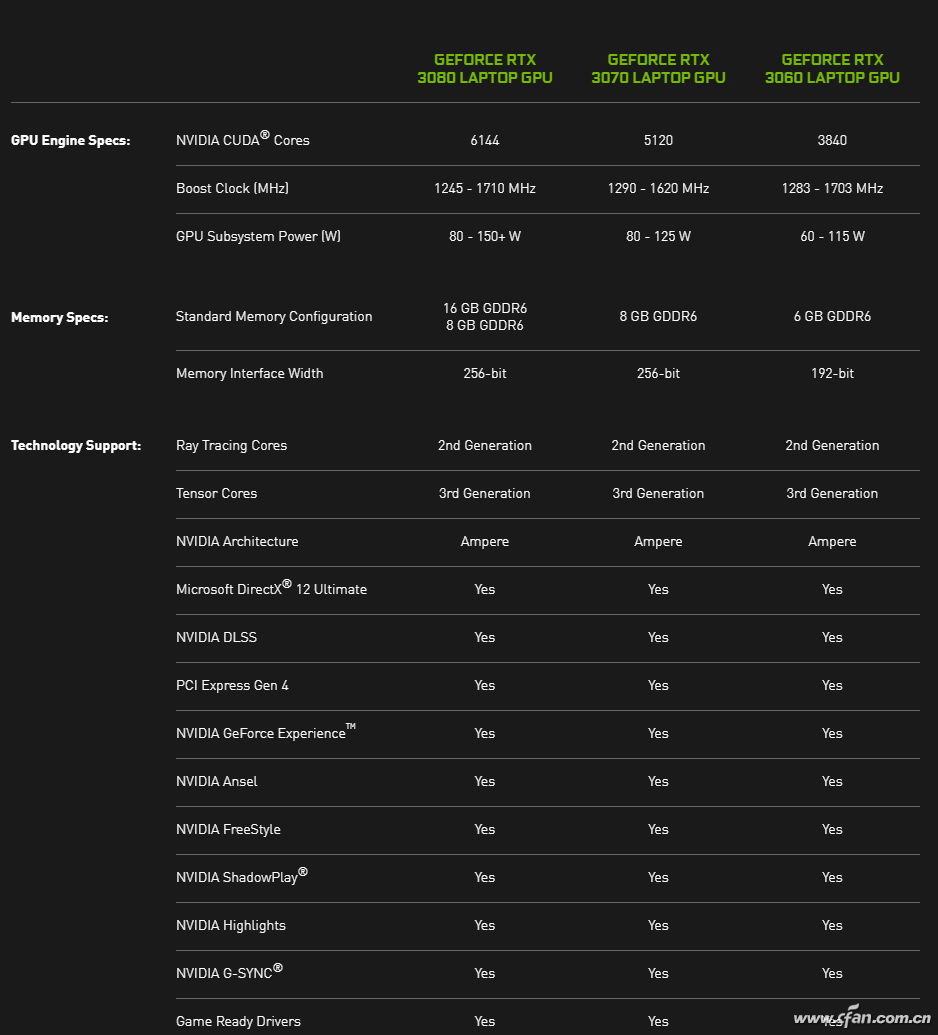Click the Memory Interface Width label
This screenshot has height=1035, width=938.
pos(250,374)
